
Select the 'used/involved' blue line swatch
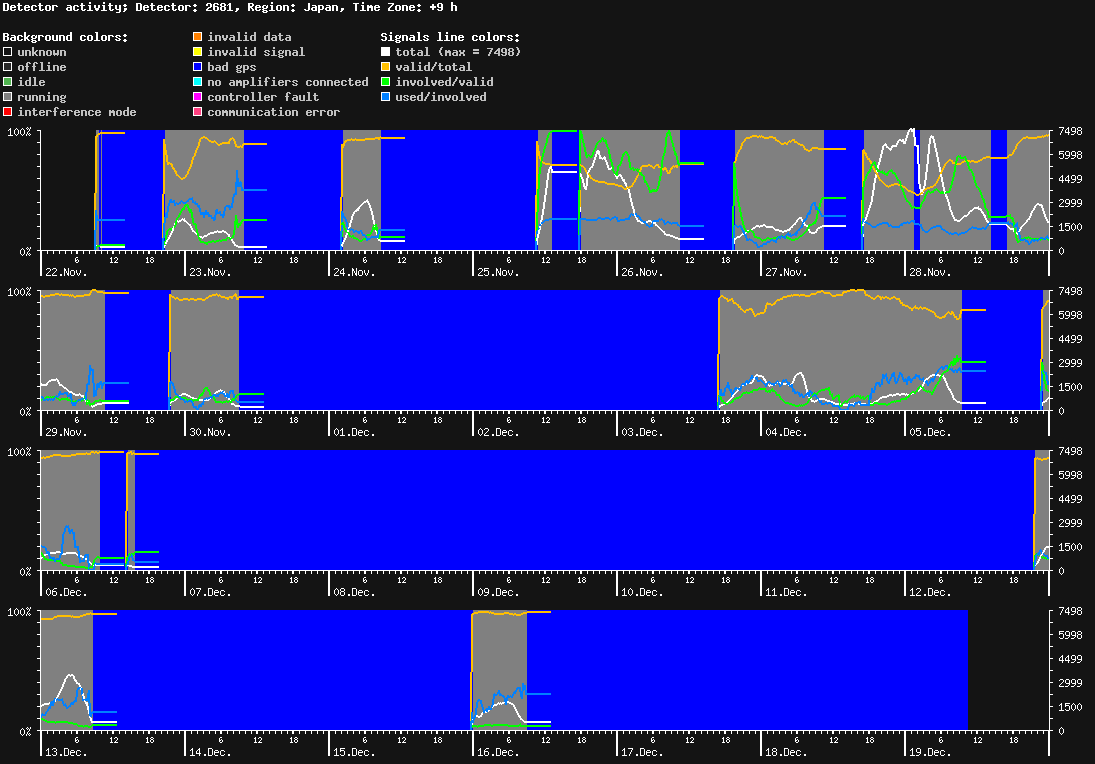coord(385,97)
